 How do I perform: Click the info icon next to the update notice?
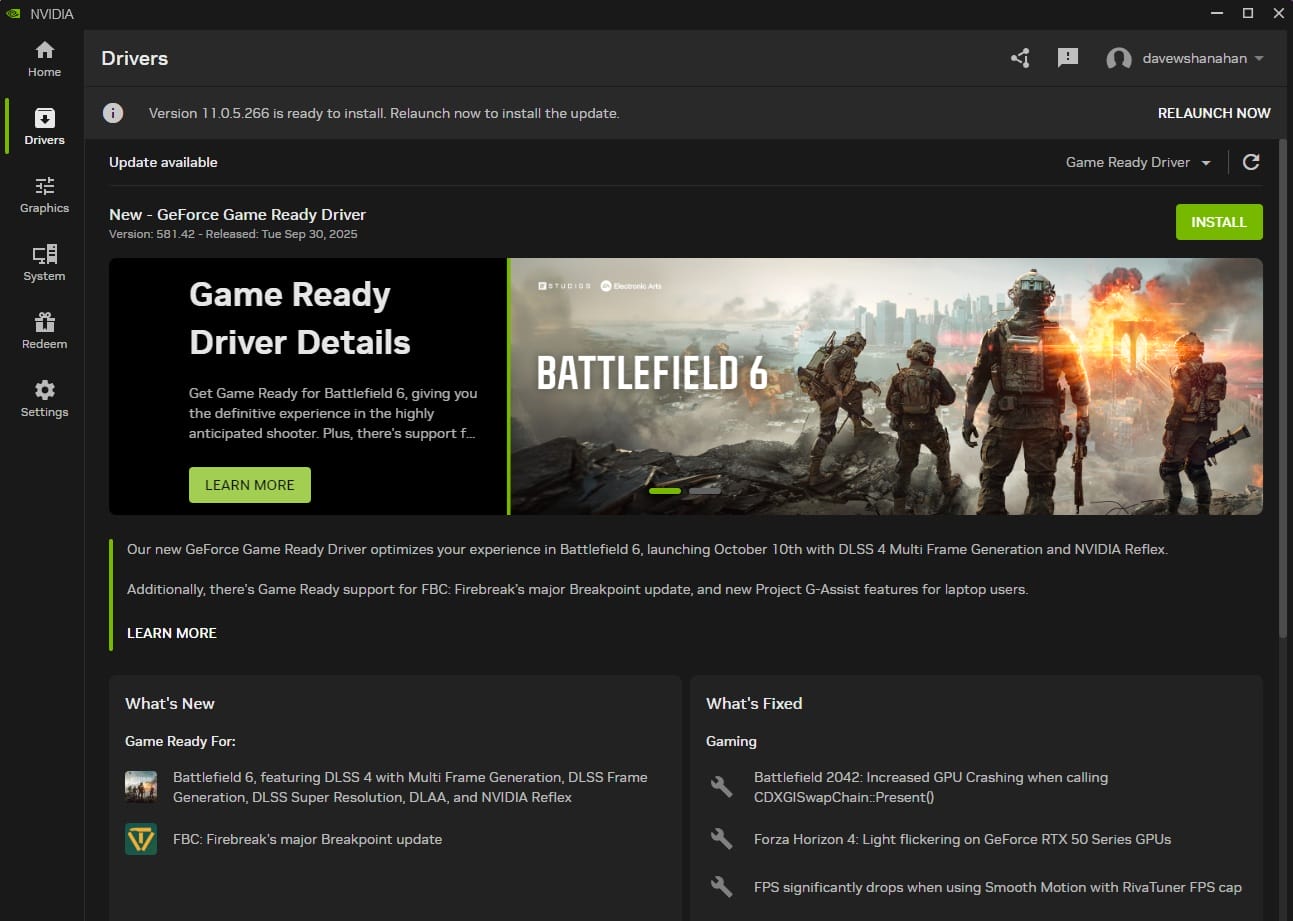point(113,113)
